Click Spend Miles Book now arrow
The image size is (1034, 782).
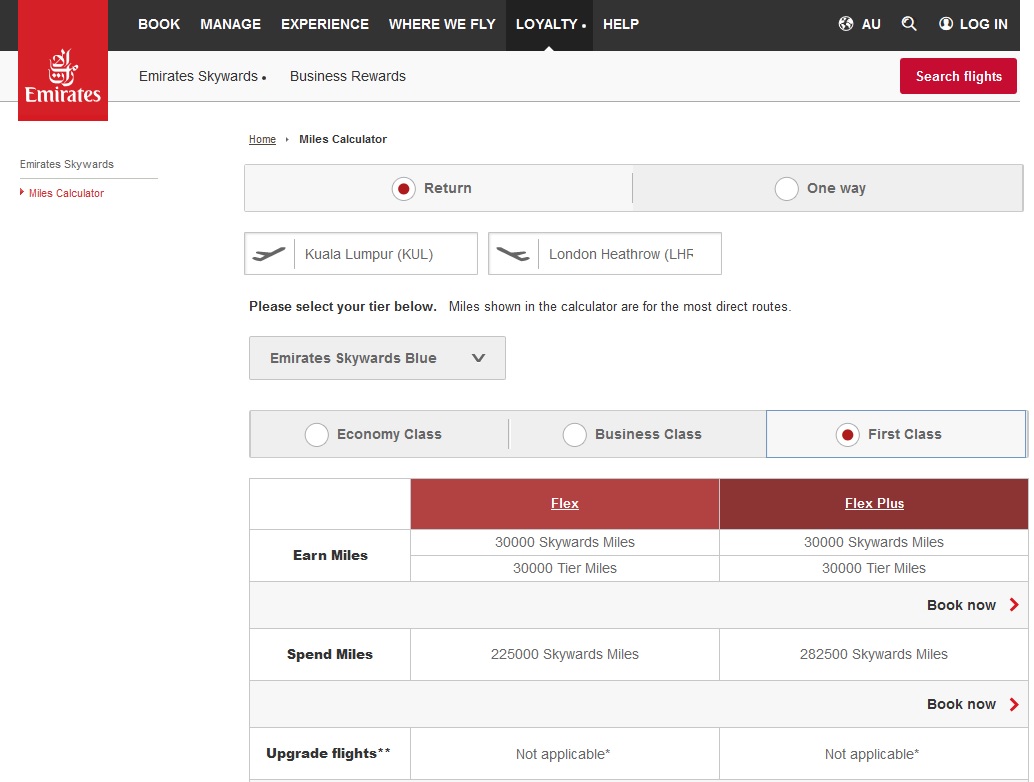[x=1014, y=704]
